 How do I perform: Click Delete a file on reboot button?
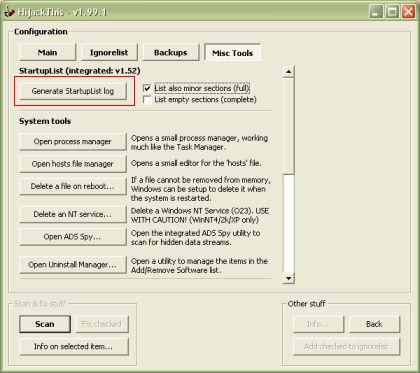pos(73,186)
